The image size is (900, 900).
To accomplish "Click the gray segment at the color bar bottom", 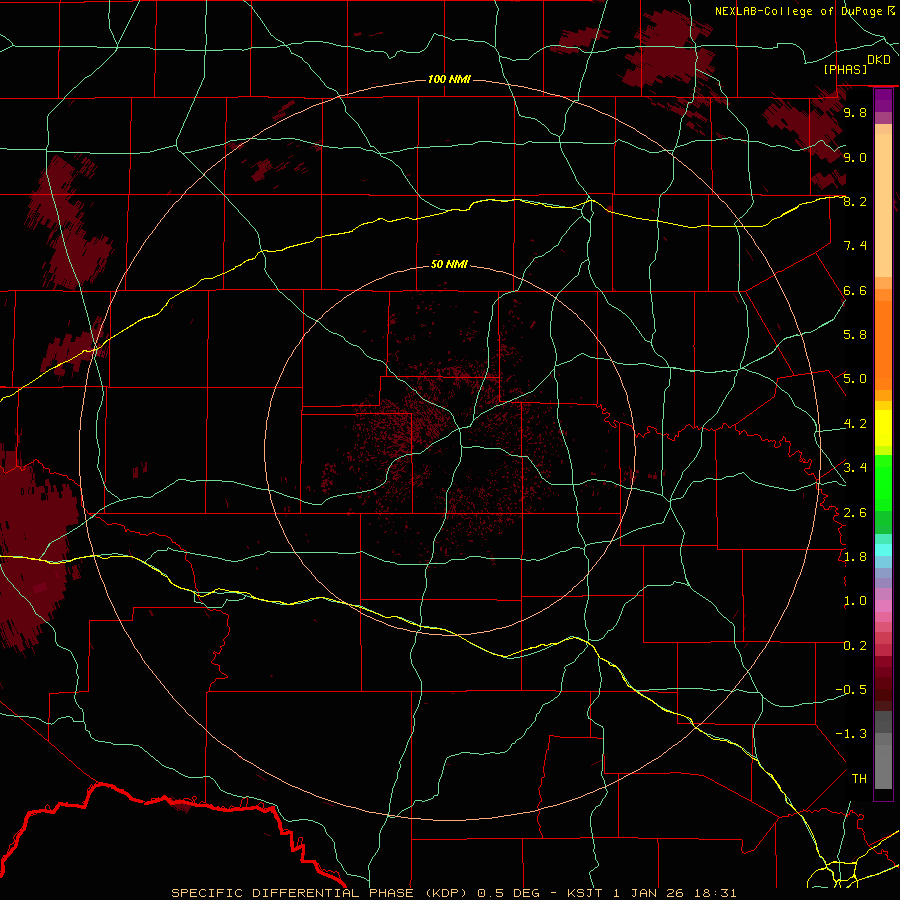I will point(883,766).
